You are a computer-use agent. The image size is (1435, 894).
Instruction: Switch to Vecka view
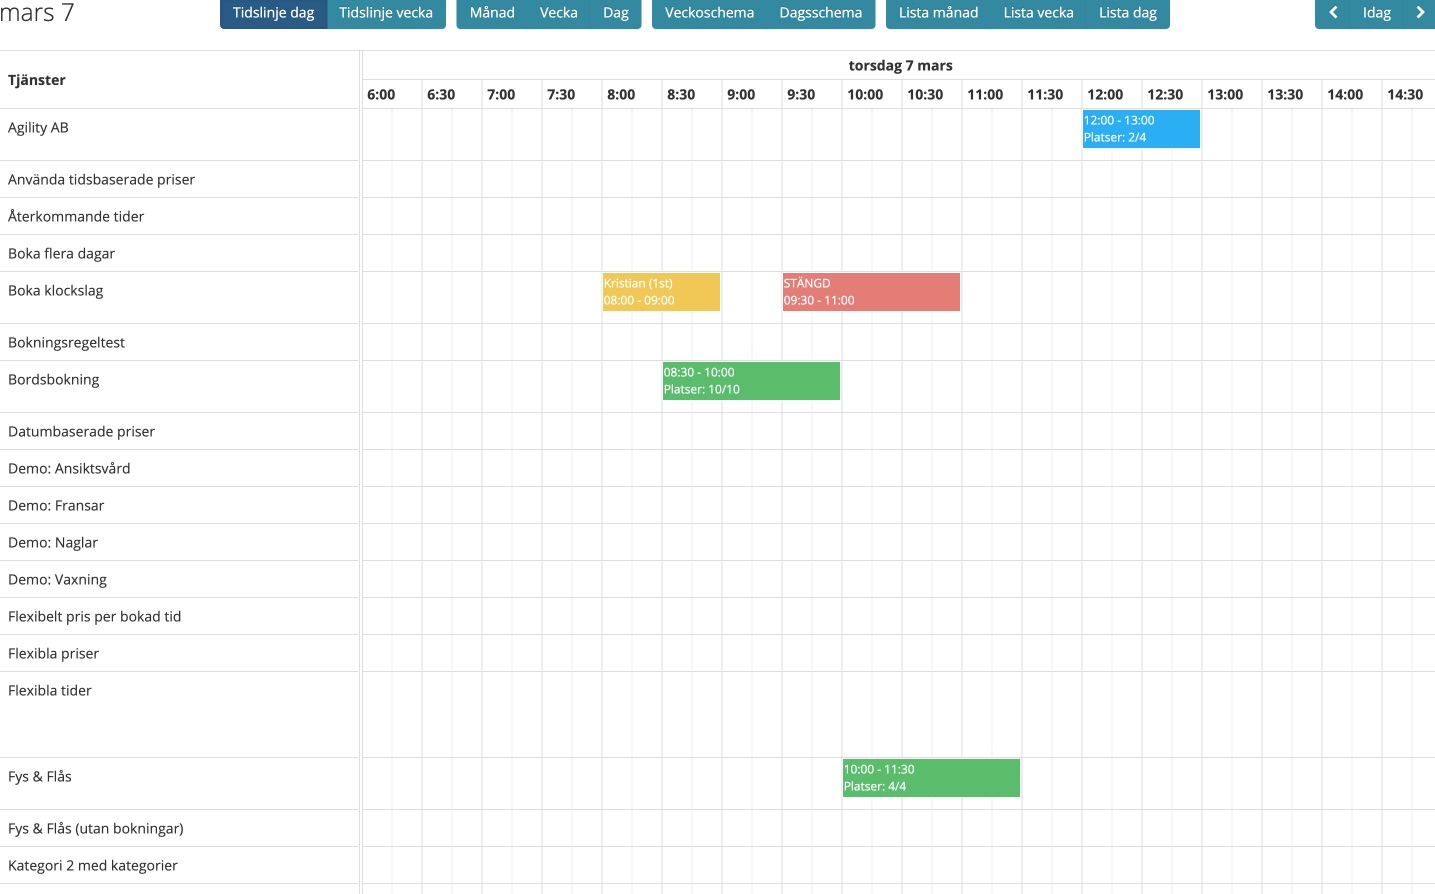click(x=558, y=13)
